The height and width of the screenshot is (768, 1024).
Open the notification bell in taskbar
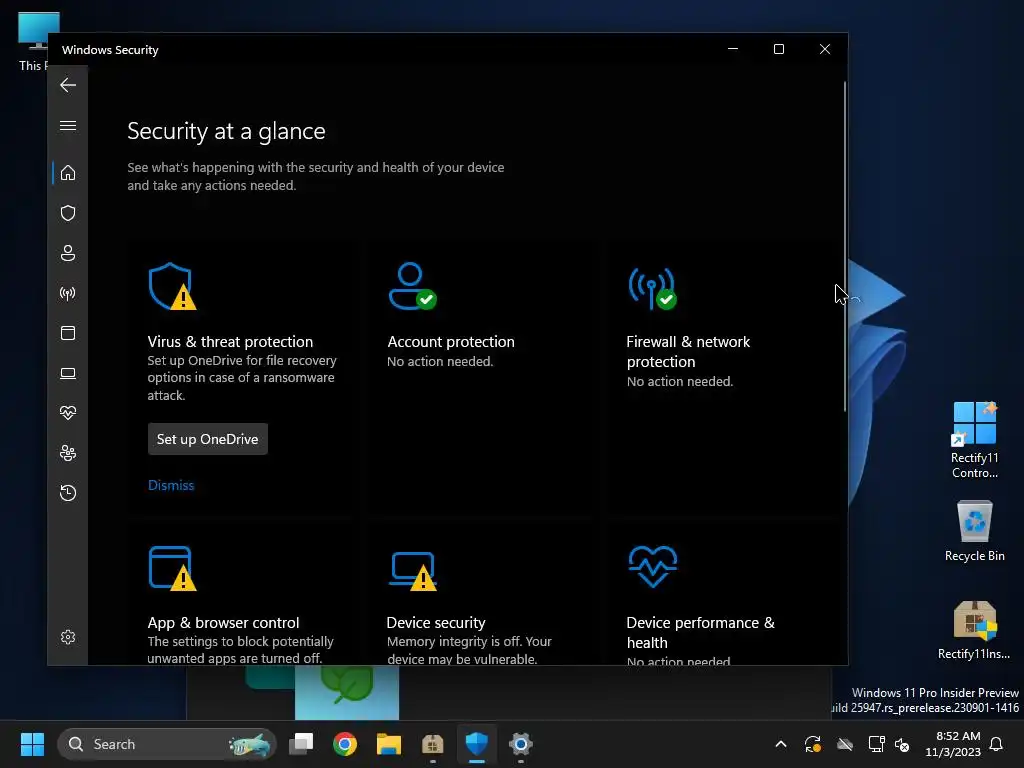coord(996,744)
